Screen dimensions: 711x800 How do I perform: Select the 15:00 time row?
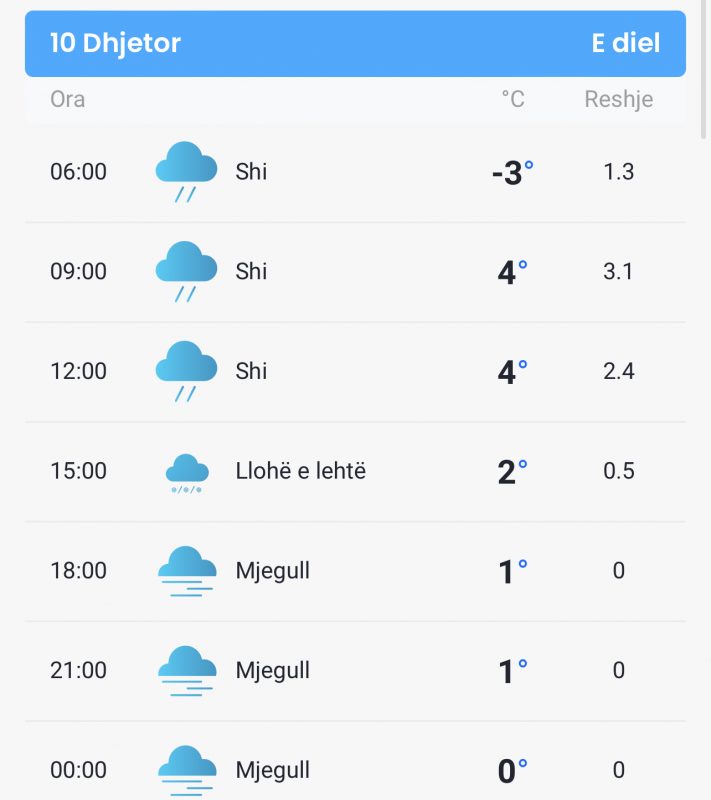[x=356, y=471]
